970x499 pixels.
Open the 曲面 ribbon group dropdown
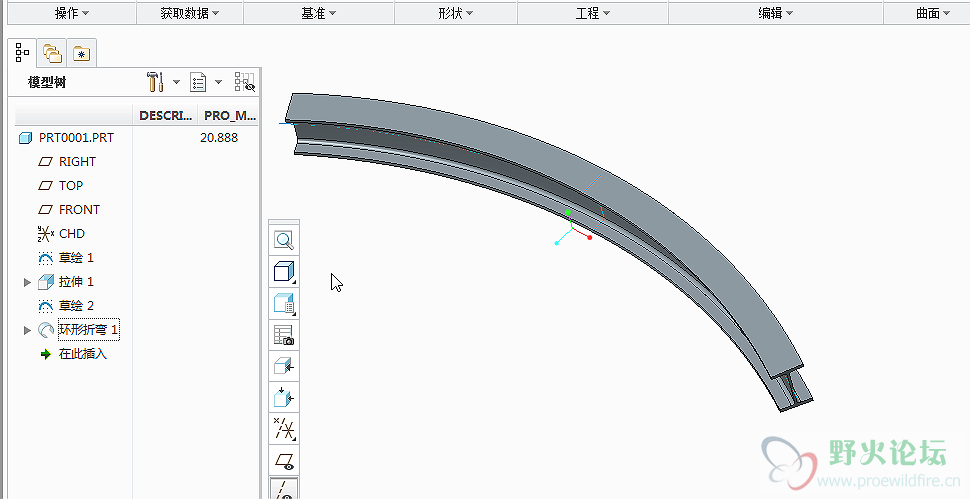pos(933,13)
